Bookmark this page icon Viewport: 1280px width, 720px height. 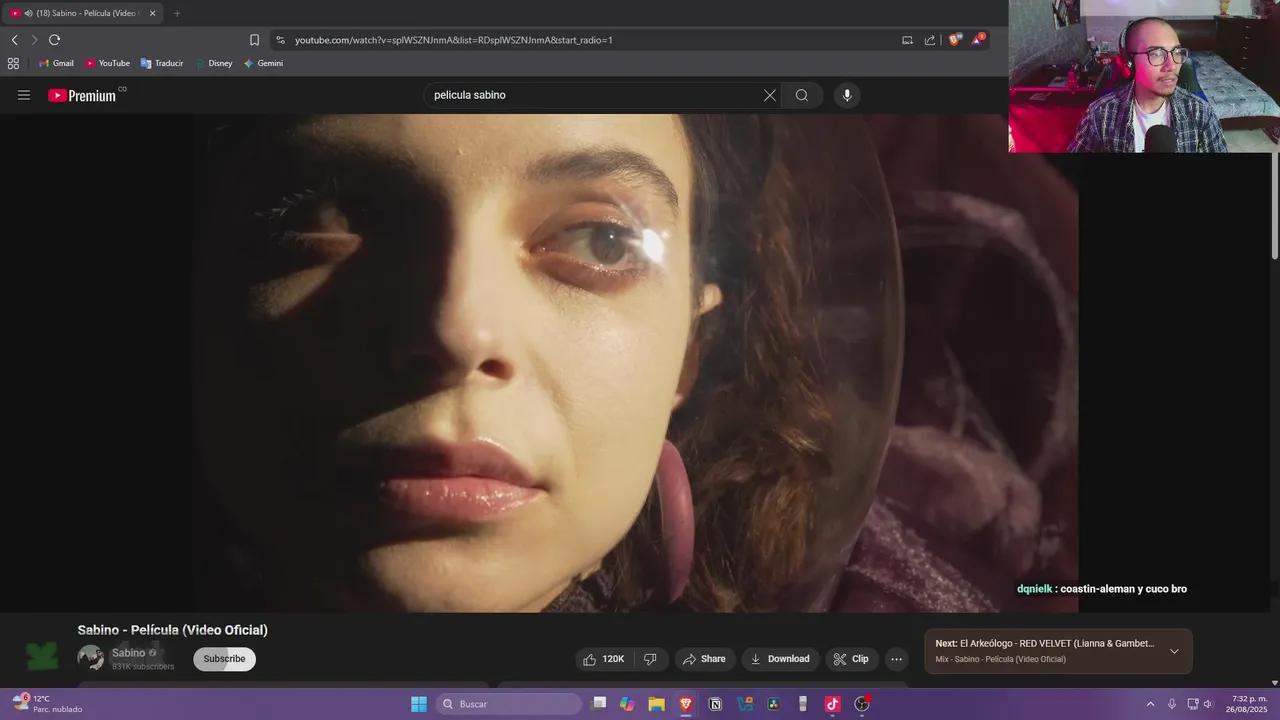click(x=254, y=40)
